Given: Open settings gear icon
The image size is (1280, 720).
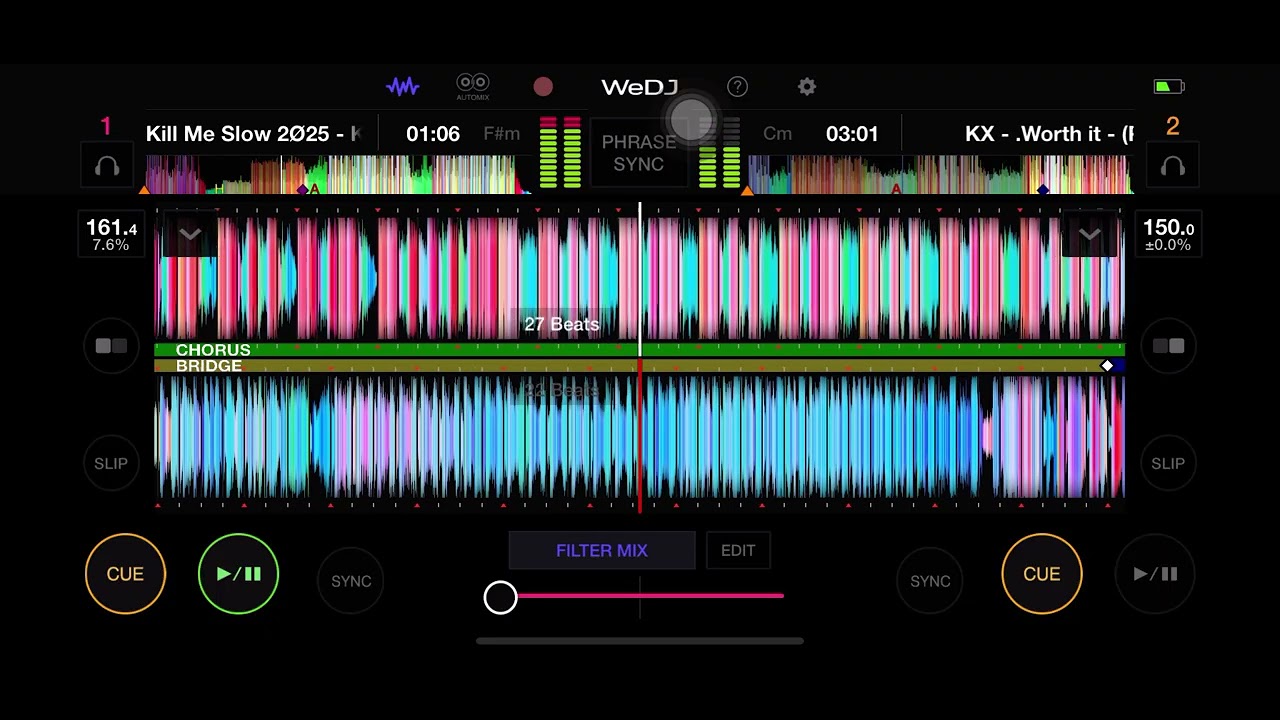Looking at the screenshot, I should [x=807, y=87].
